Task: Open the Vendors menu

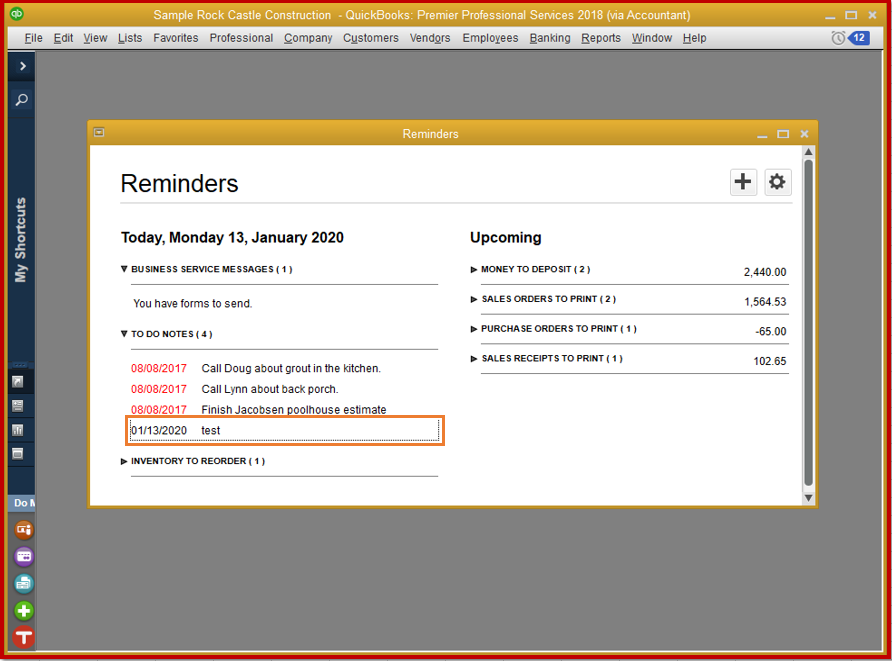Action: point(430,38)
